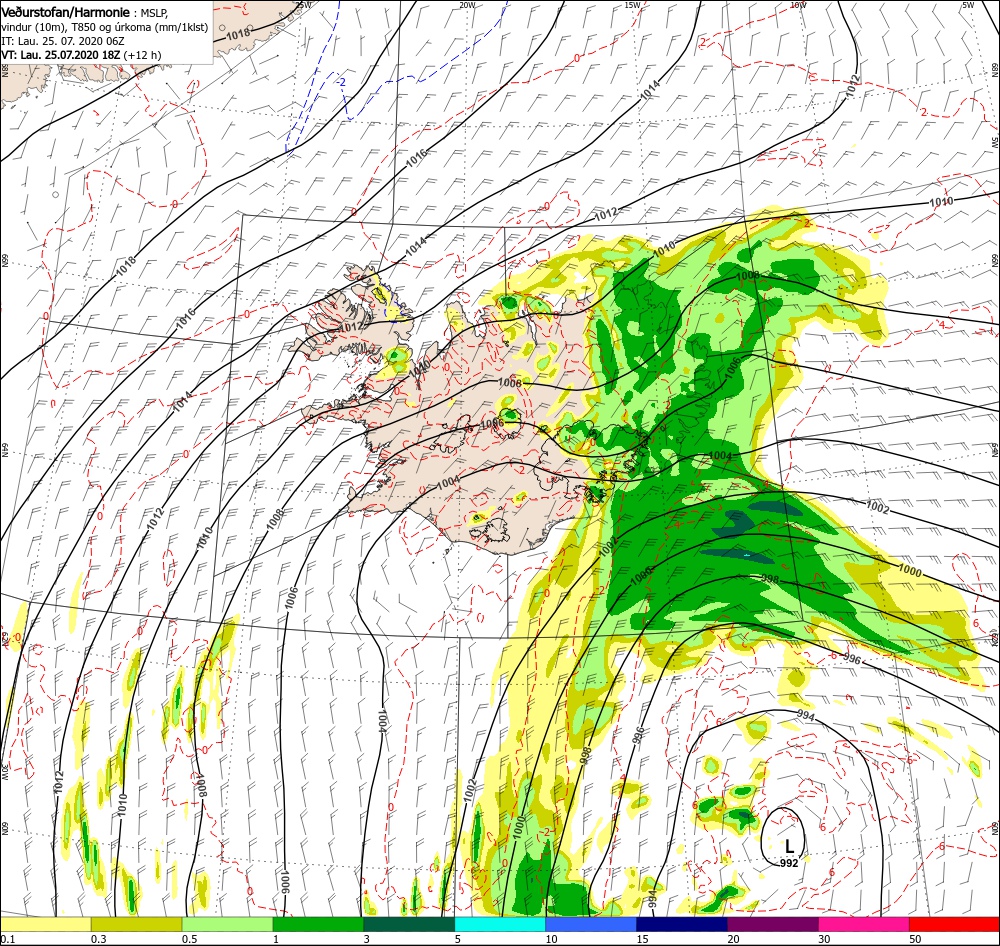
Task: Click the light green 0.5–1 mm legend swatch
Action: point(227,924)
